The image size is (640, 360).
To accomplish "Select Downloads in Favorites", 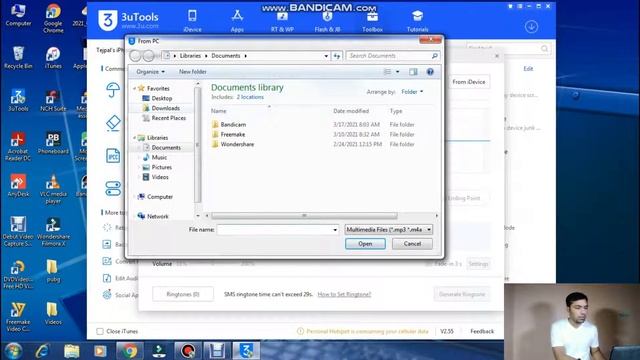I will tap(161, 108).
